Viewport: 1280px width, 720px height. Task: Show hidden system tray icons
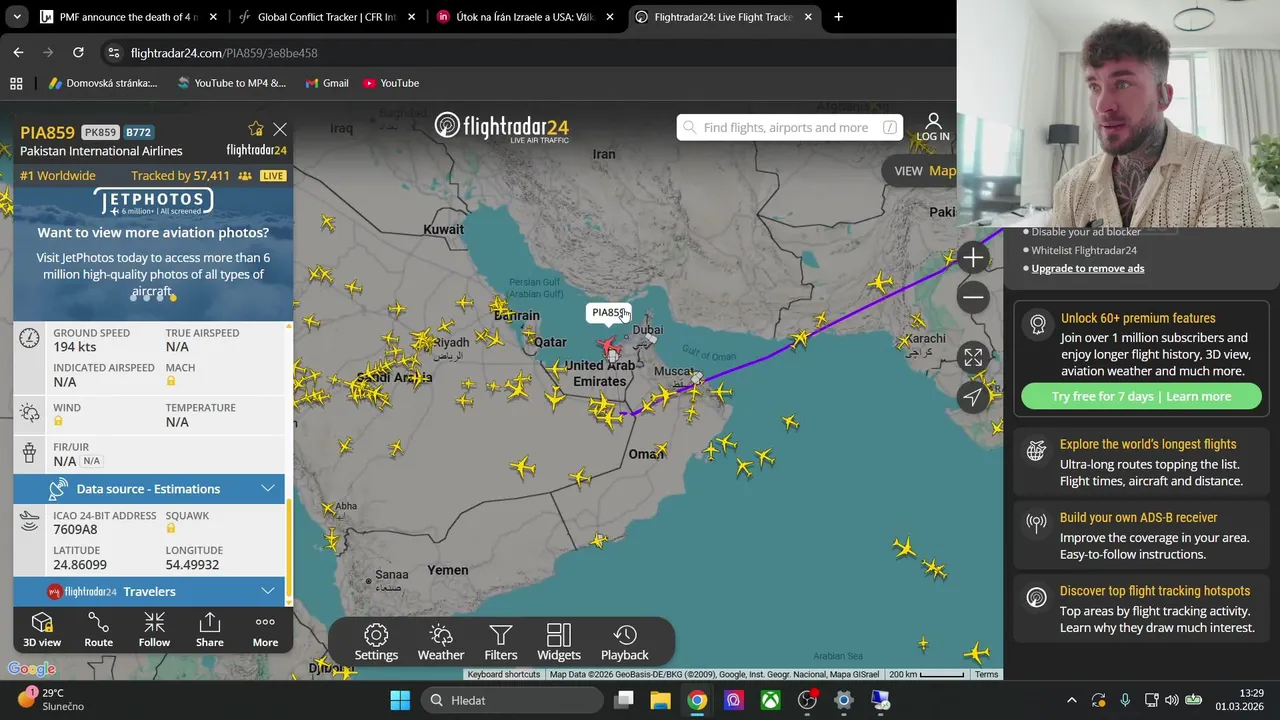tap(1071, 700)
